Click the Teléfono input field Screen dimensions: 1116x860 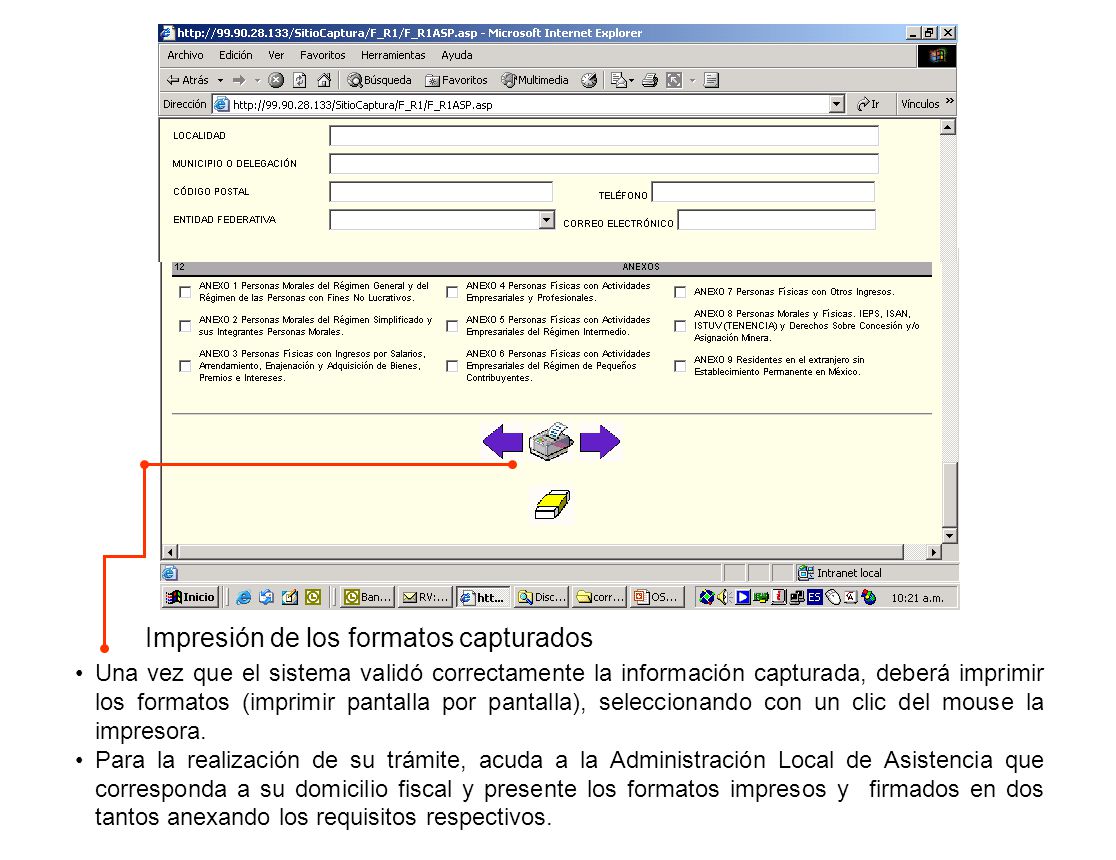click(763, 192)
